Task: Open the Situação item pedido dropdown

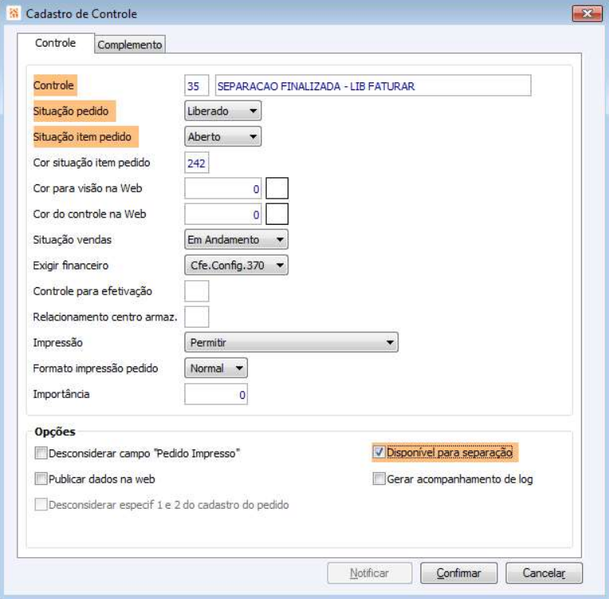Action: [x=223, y=137]
